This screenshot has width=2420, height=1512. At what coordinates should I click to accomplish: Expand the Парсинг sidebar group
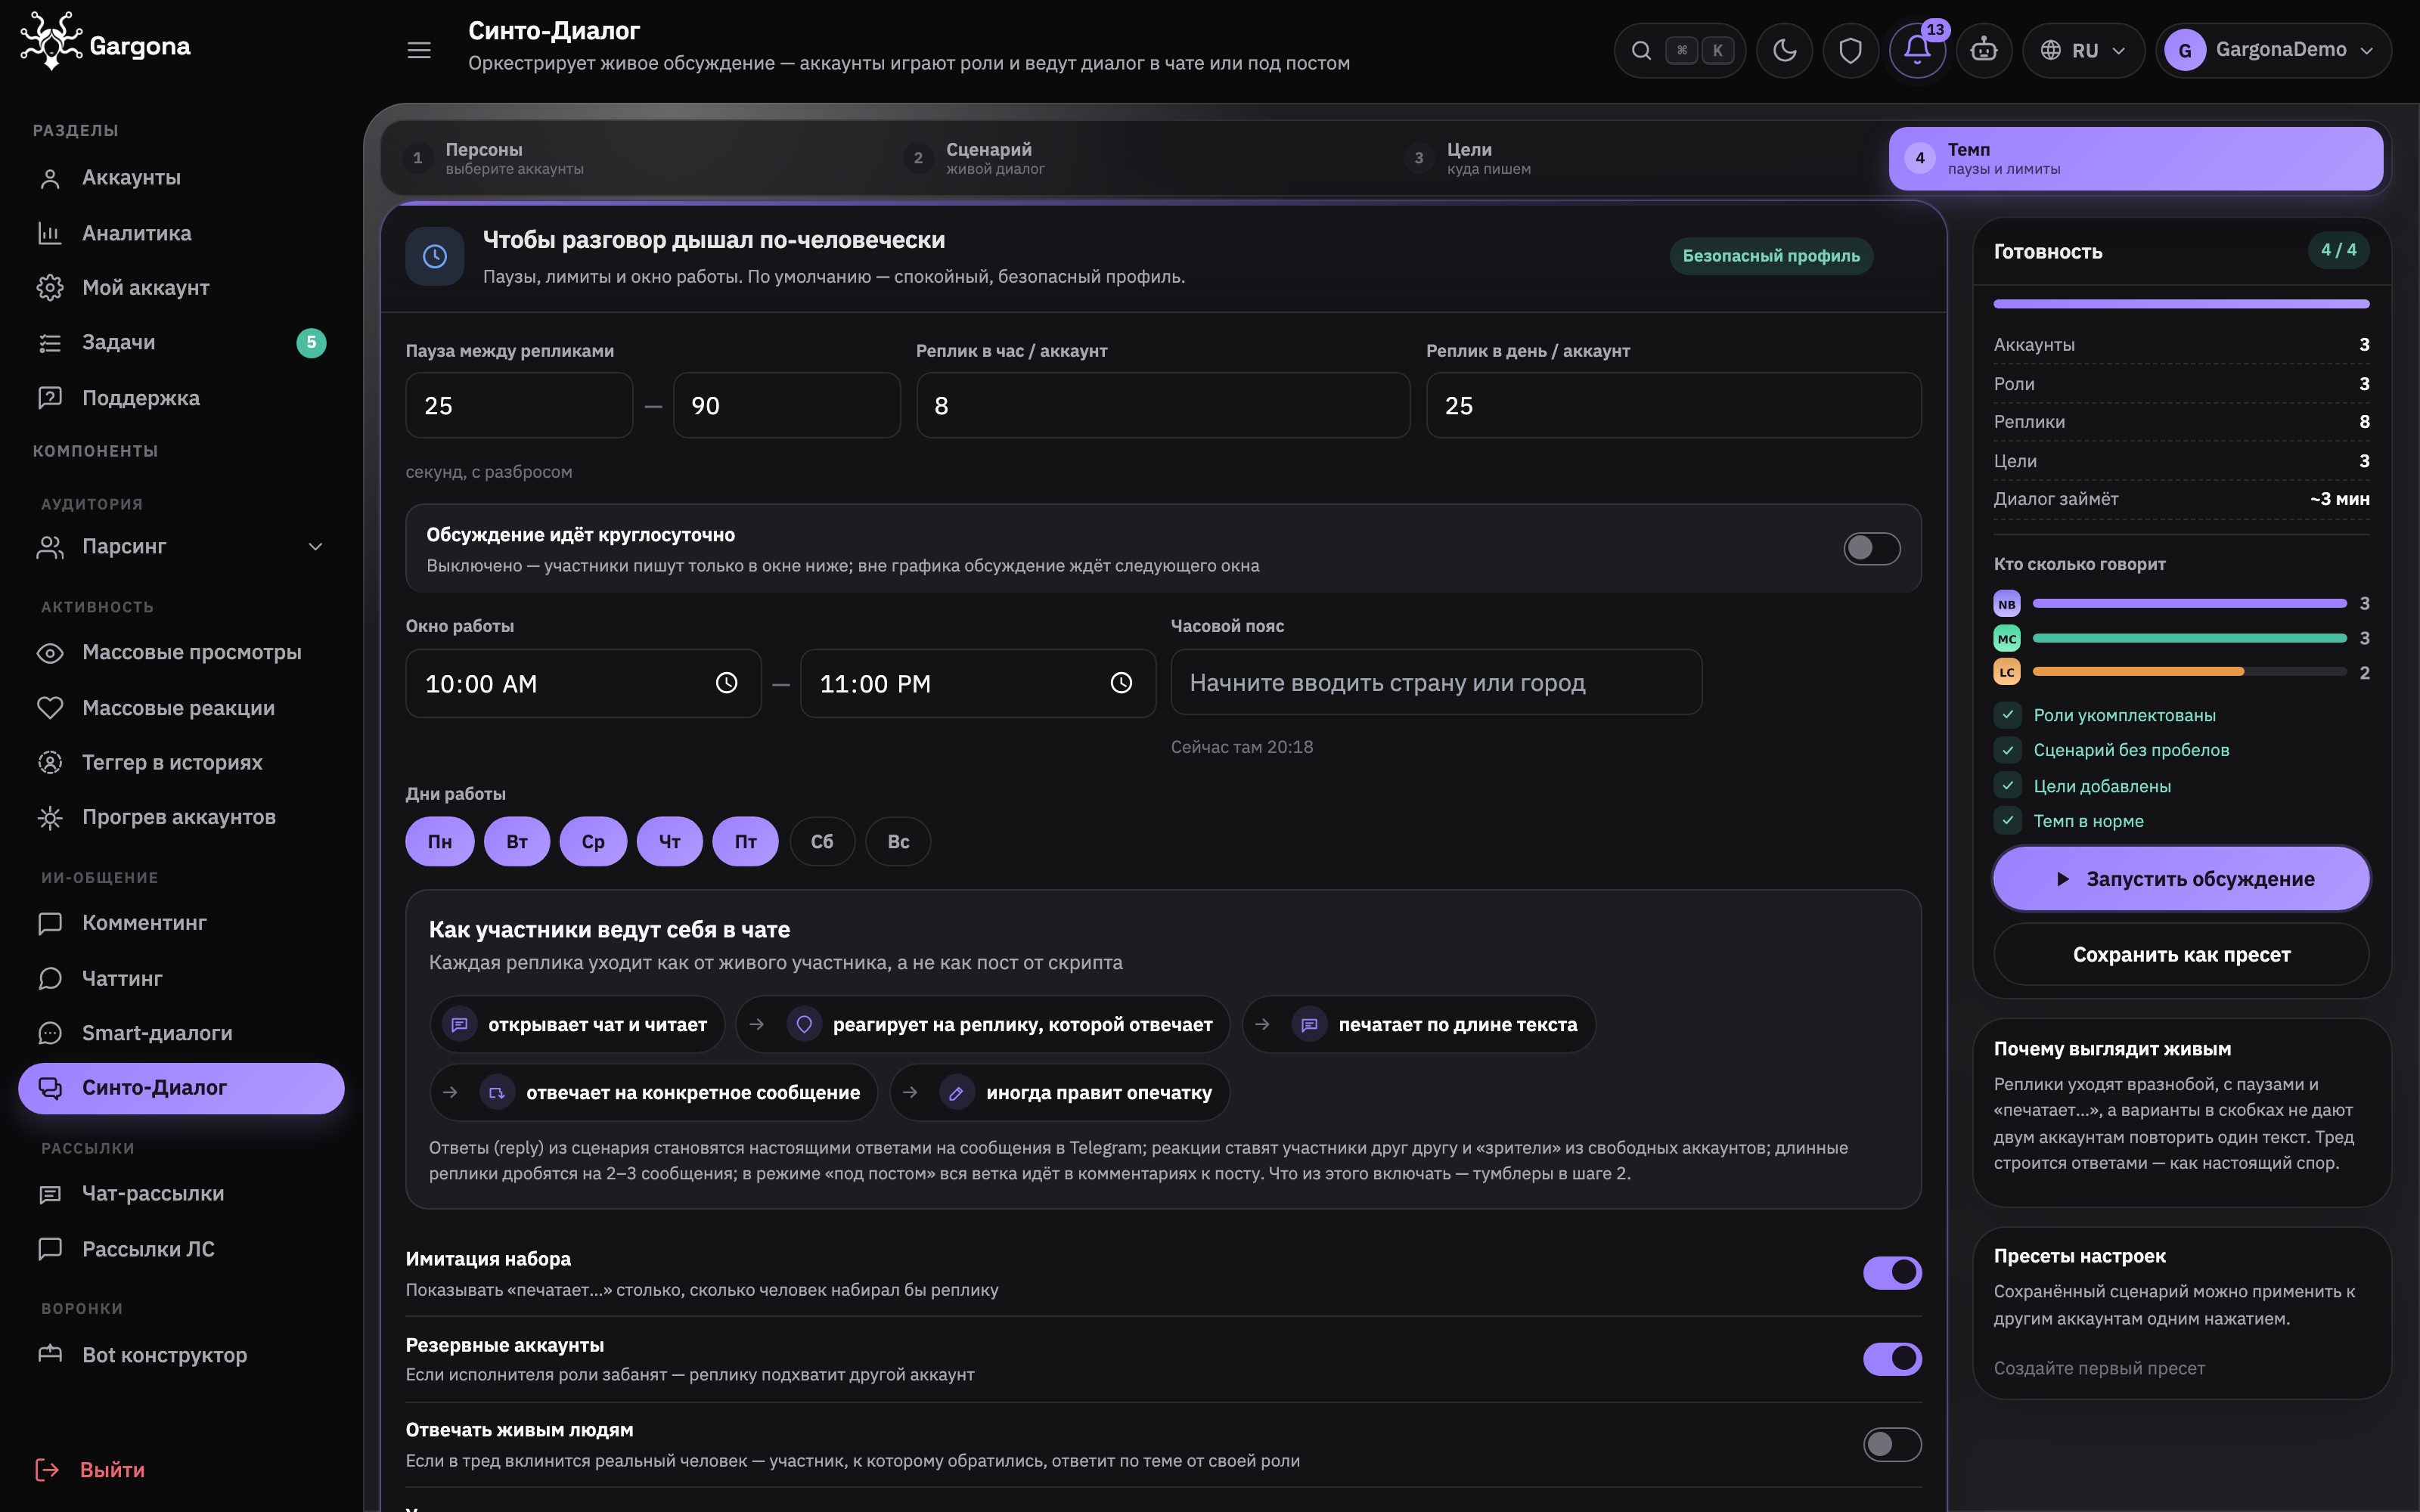coord(181,547)
